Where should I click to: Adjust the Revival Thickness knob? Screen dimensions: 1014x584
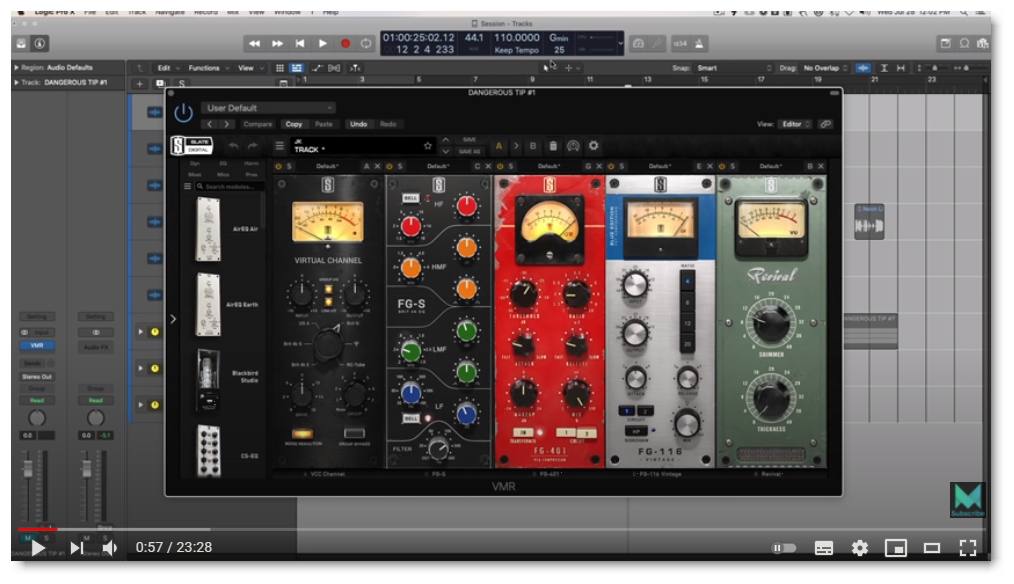771,396
